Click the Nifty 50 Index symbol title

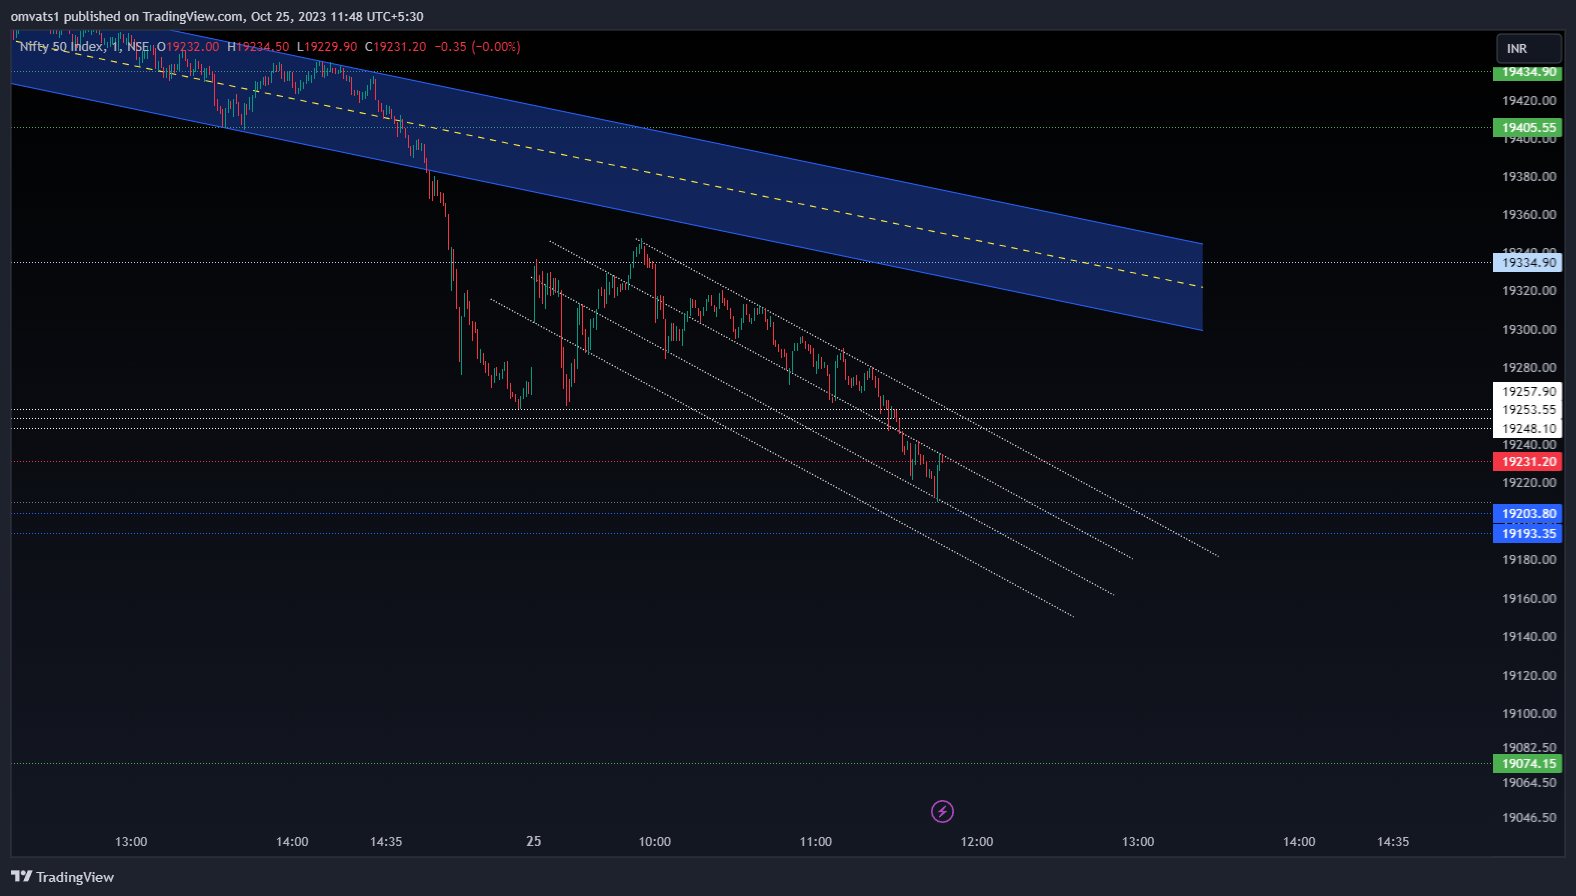tap(61, 47)
